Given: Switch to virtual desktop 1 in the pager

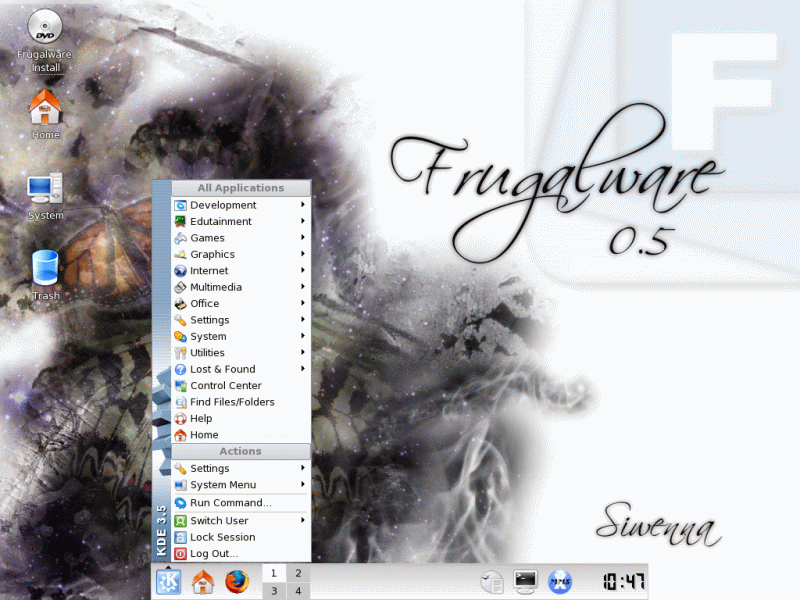Looking at the screenshot, I should [x=274, y=573].
